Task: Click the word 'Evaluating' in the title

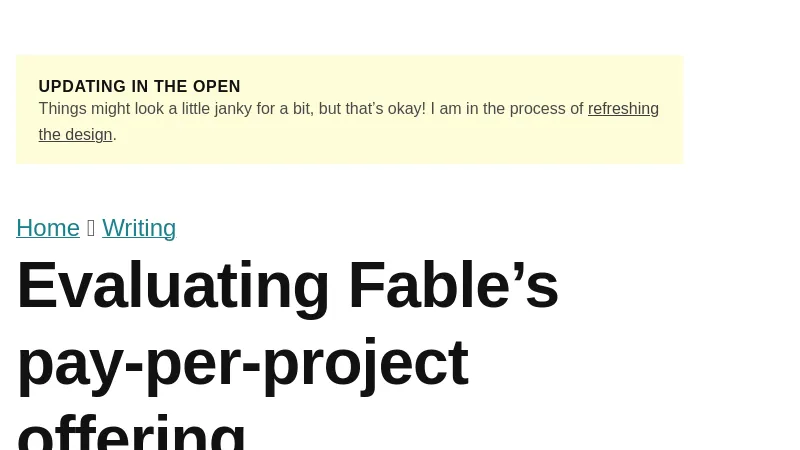Action: click(173, 286)
